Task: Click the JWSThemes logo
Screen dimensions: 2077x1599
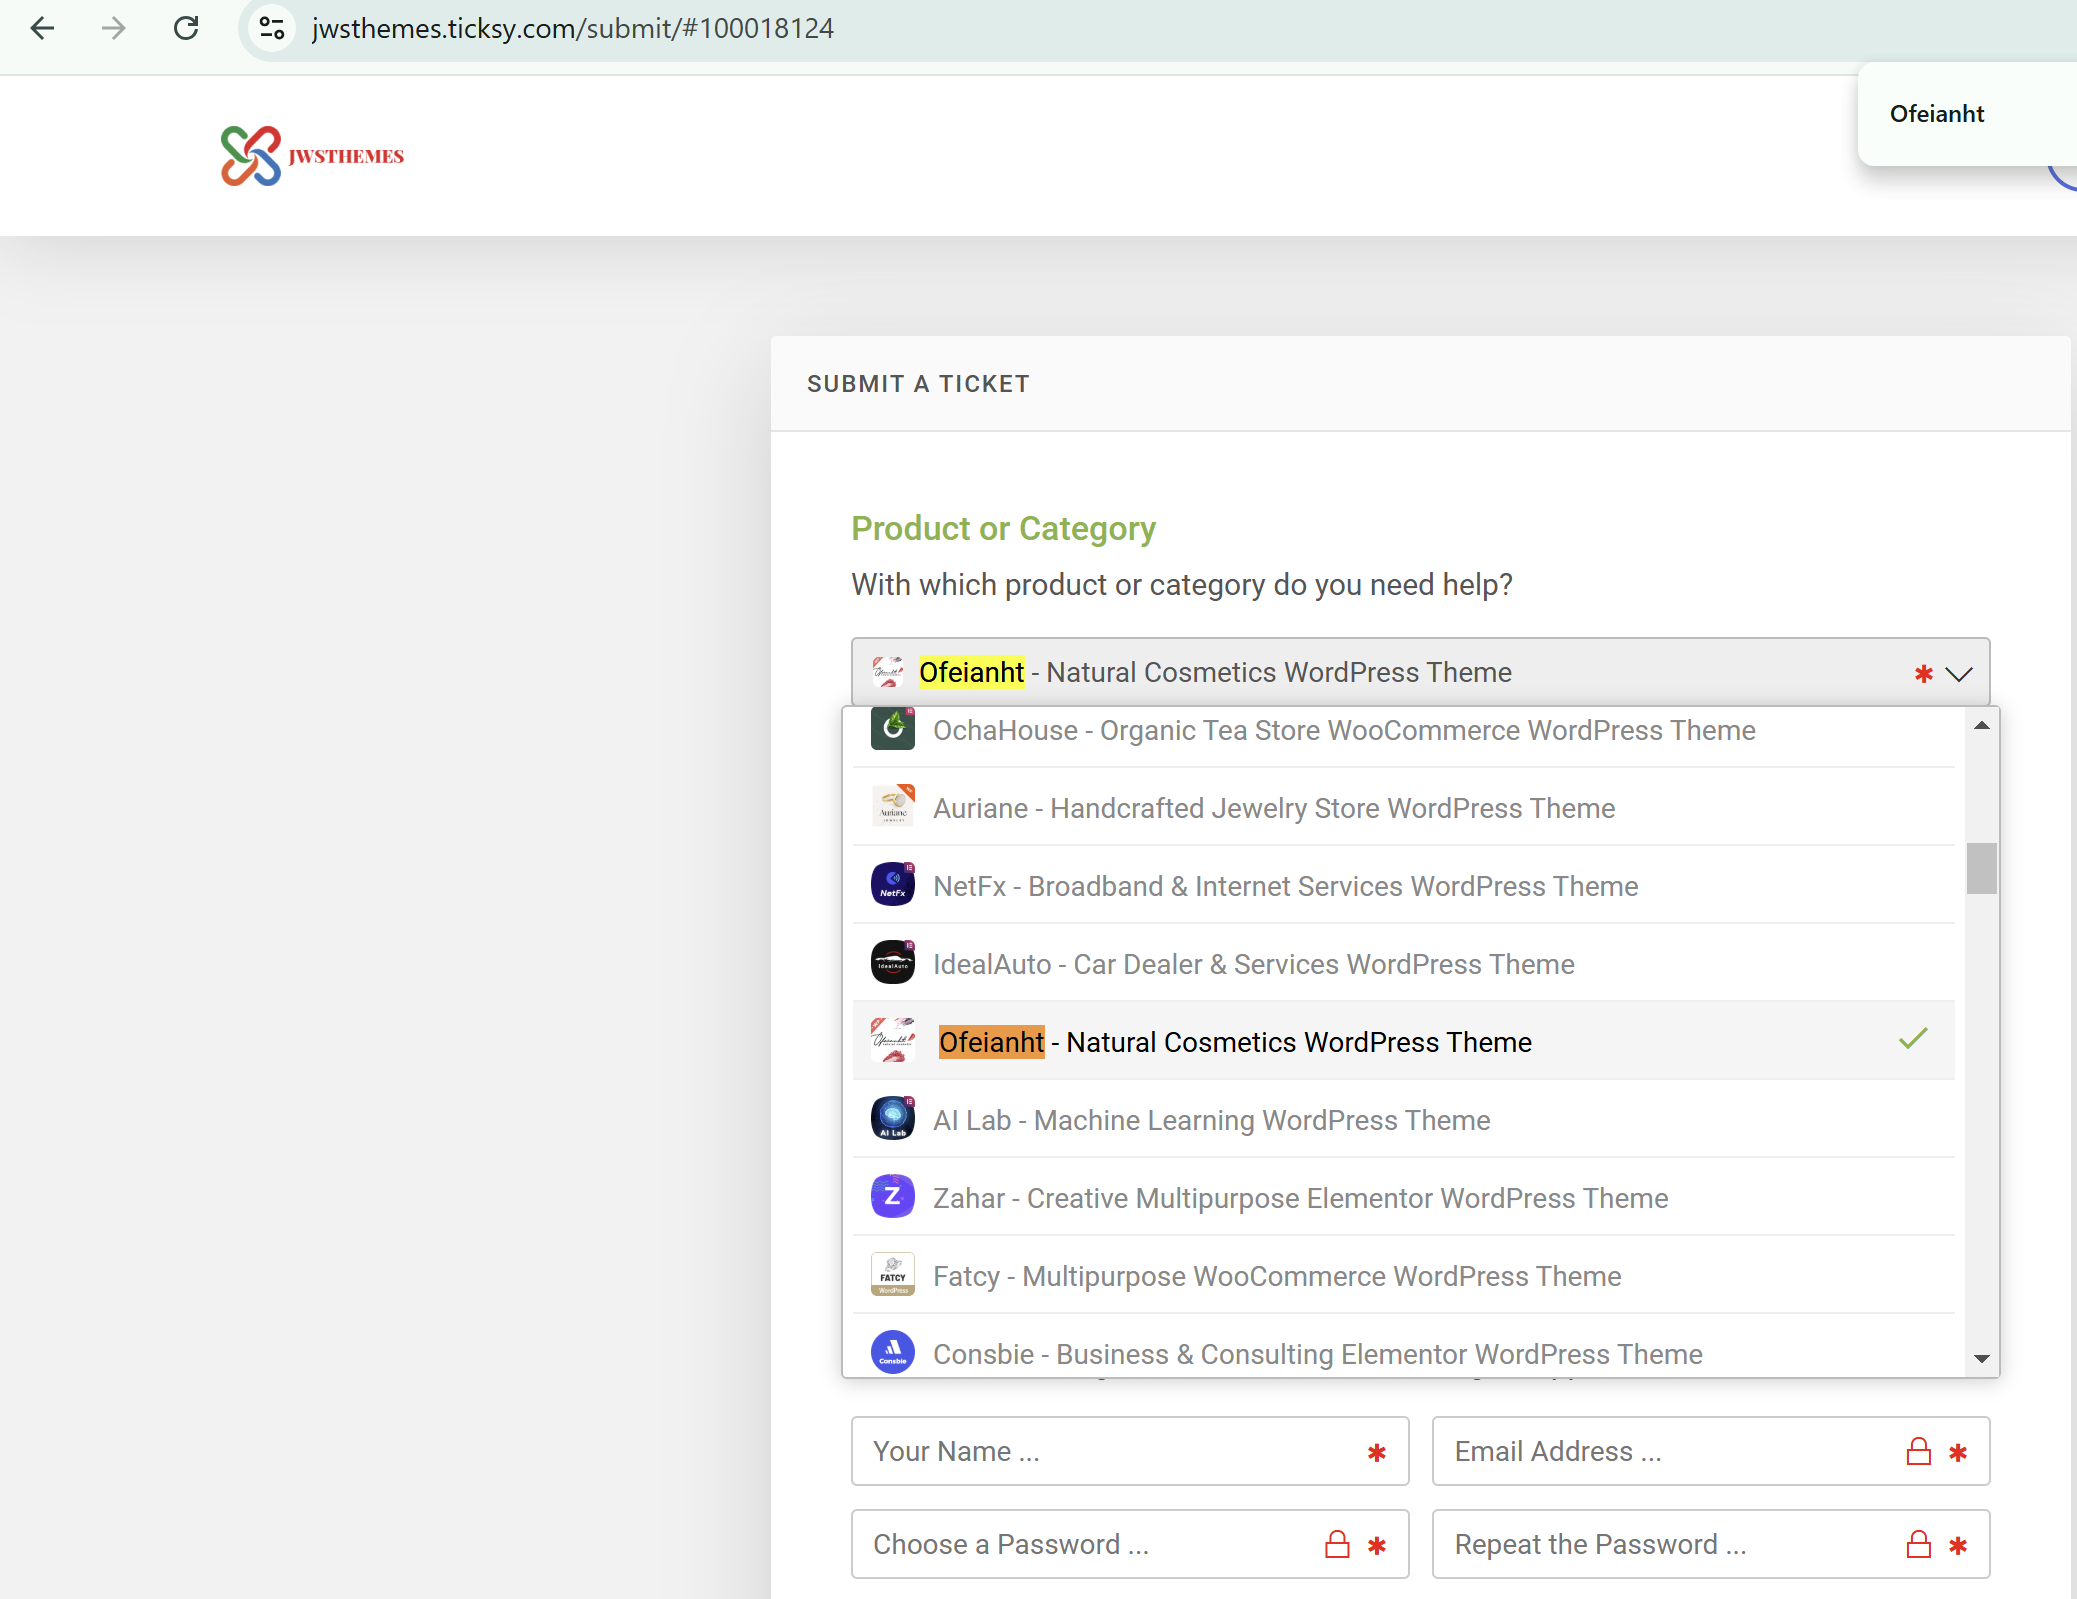Action: [312, 156]
